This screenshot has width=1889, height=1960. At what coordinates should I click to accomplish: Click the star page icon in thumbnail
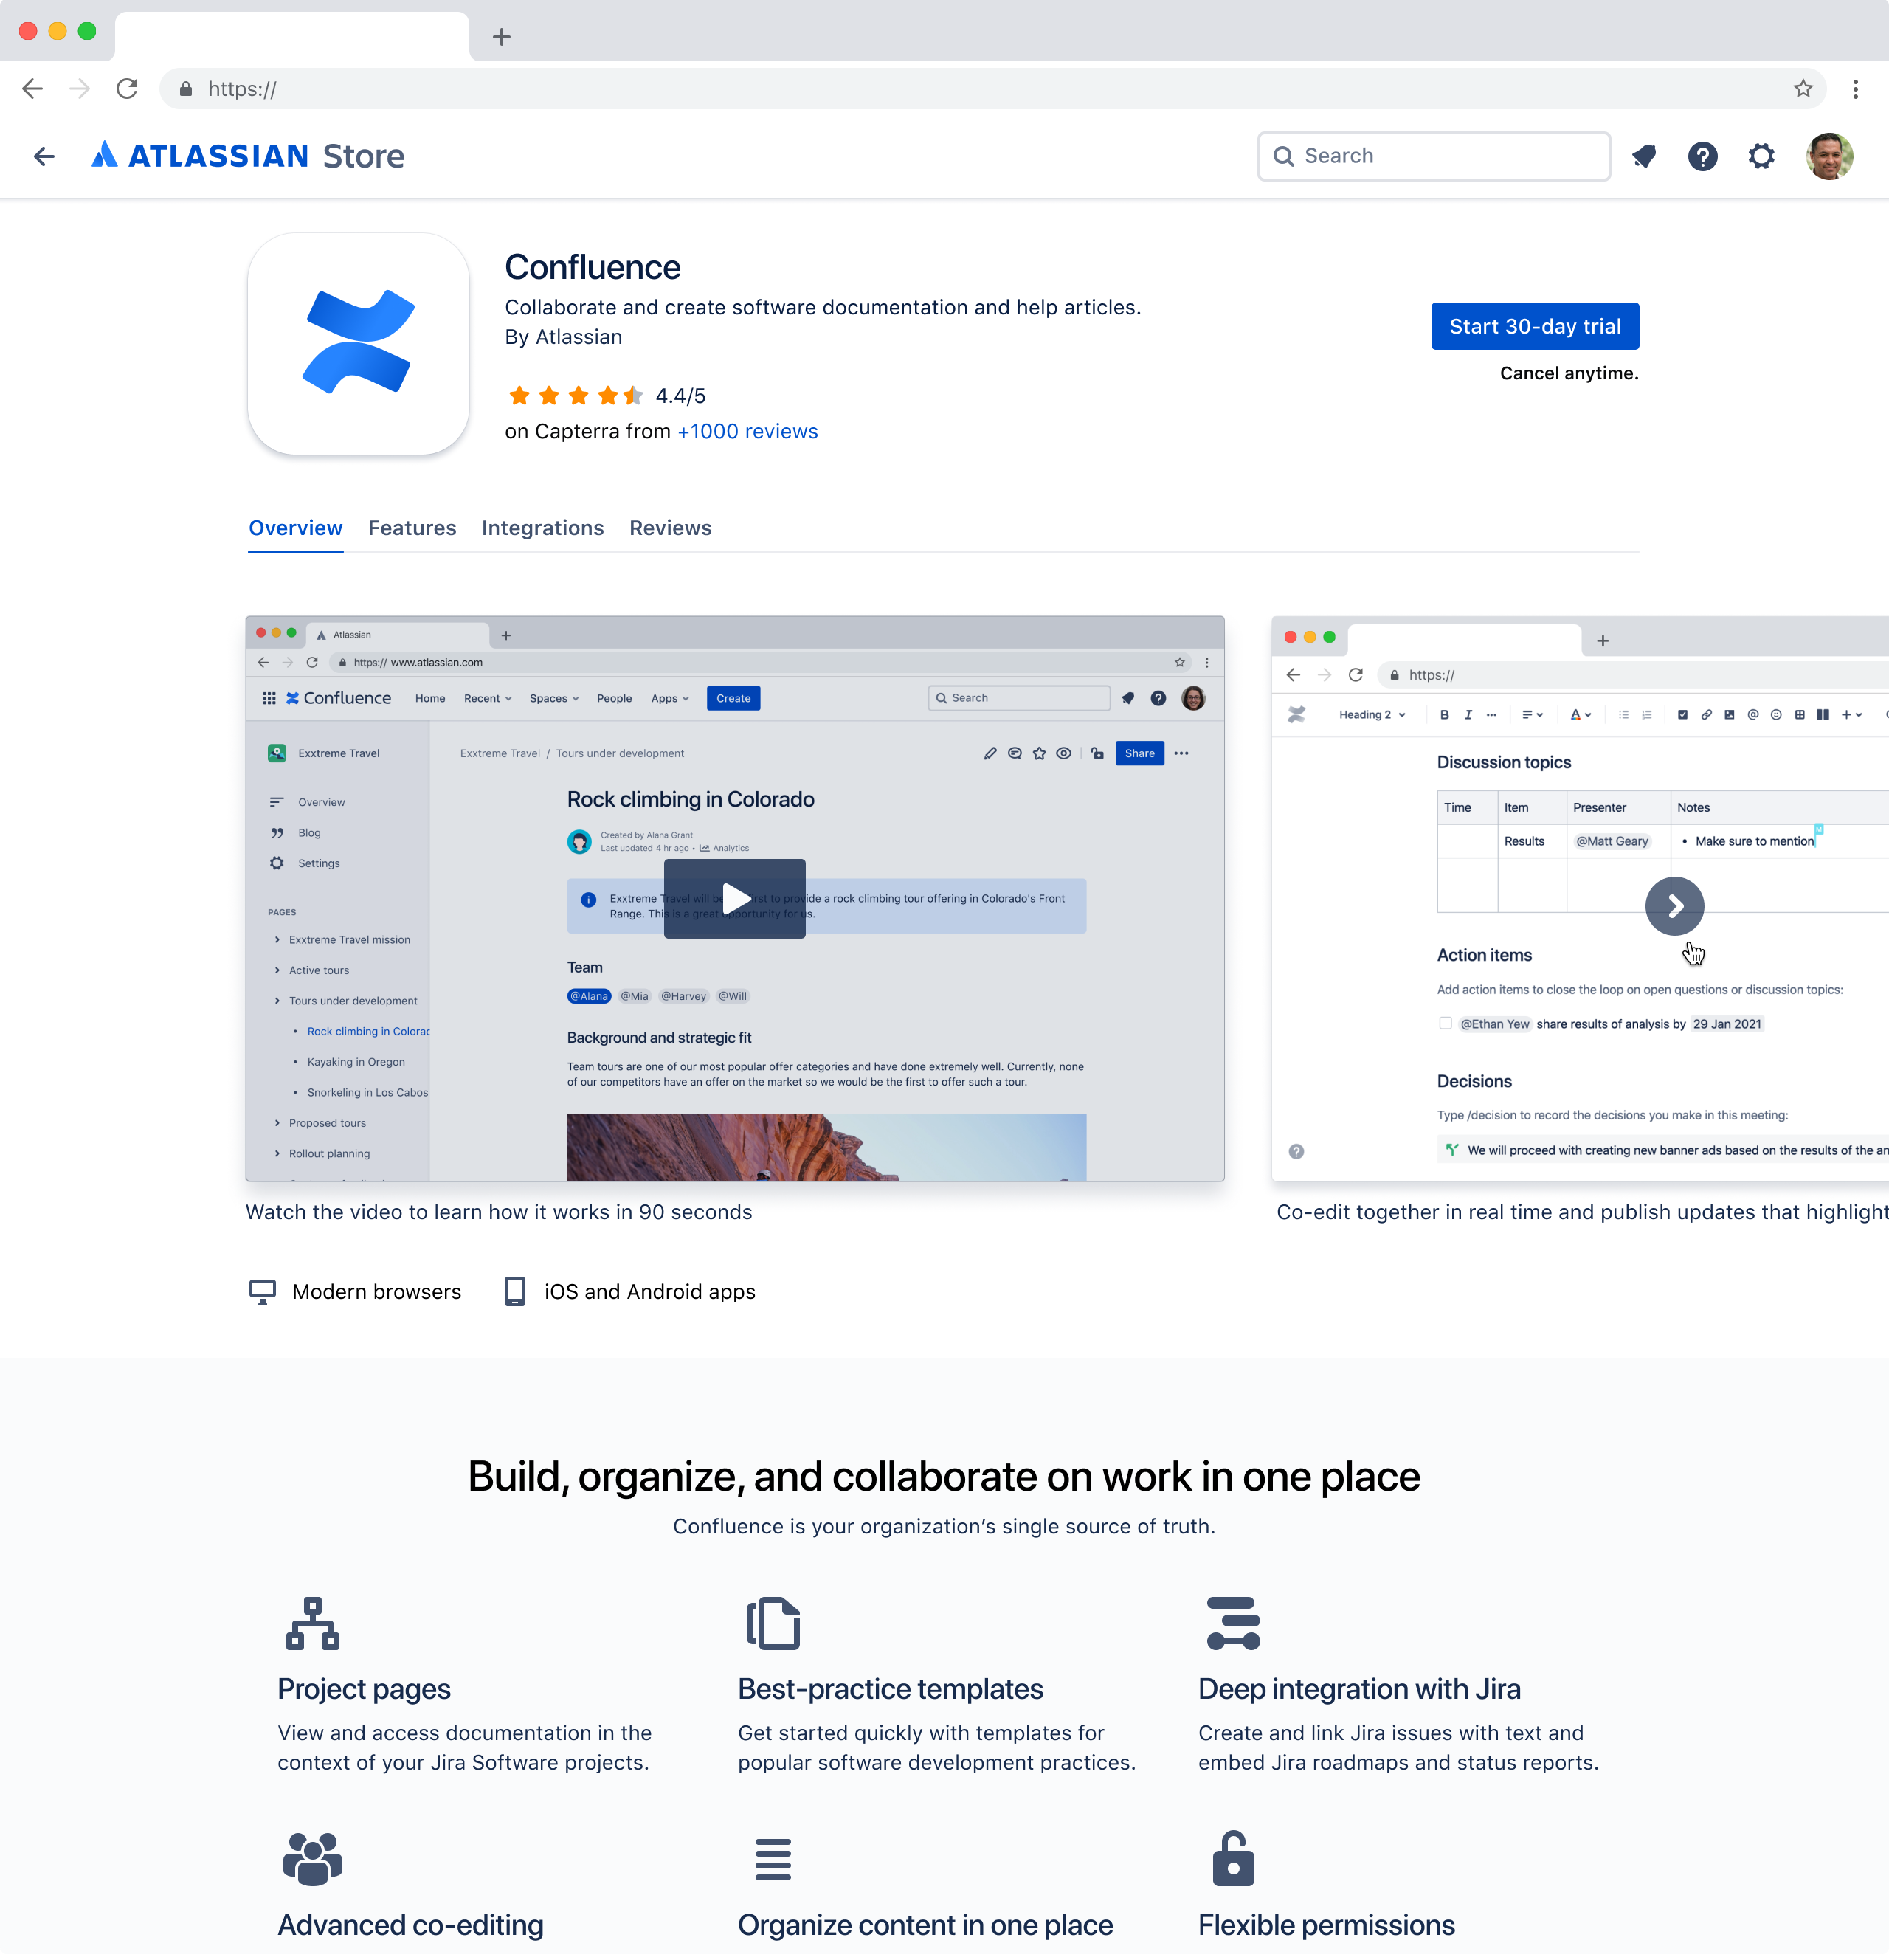click(x=1039, y=753)
